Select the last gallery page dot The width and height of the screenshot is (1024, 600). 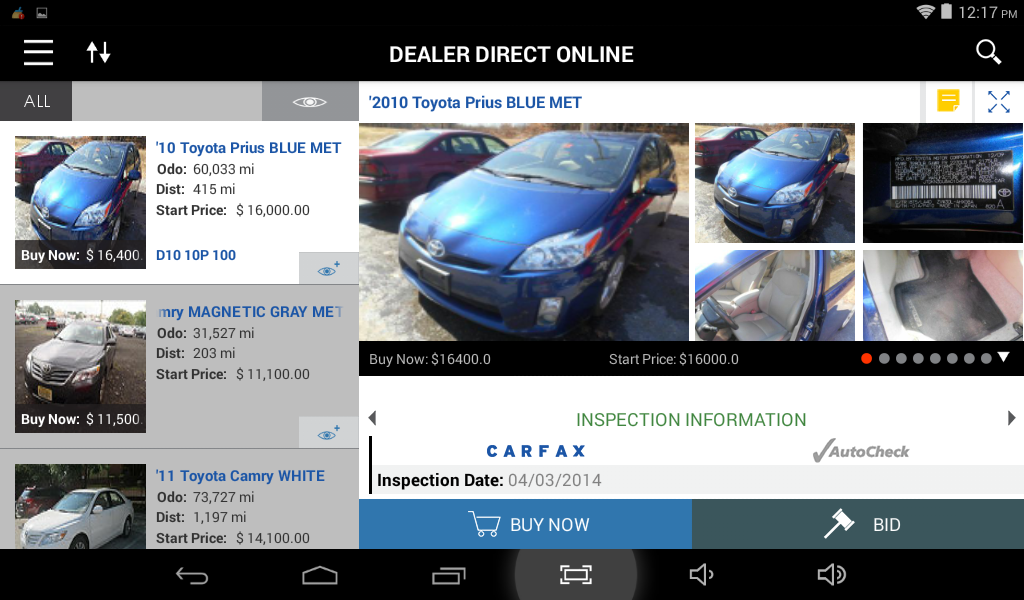coord(986,358)
